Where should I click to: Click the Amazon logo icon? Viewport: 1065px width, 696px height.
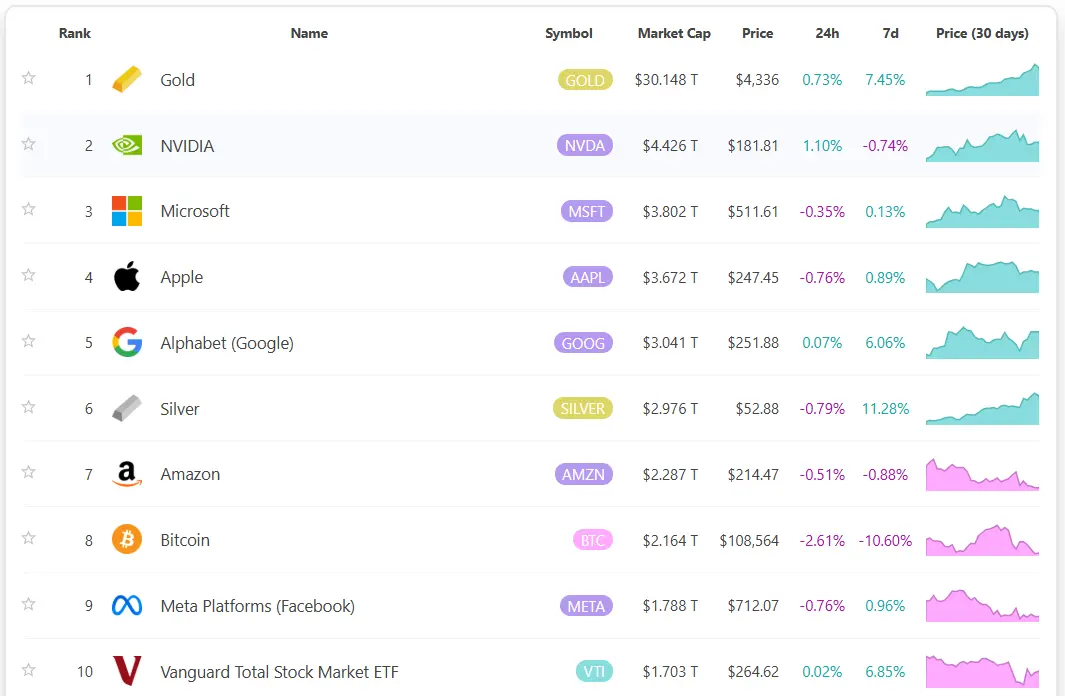[x=127, y=474]
